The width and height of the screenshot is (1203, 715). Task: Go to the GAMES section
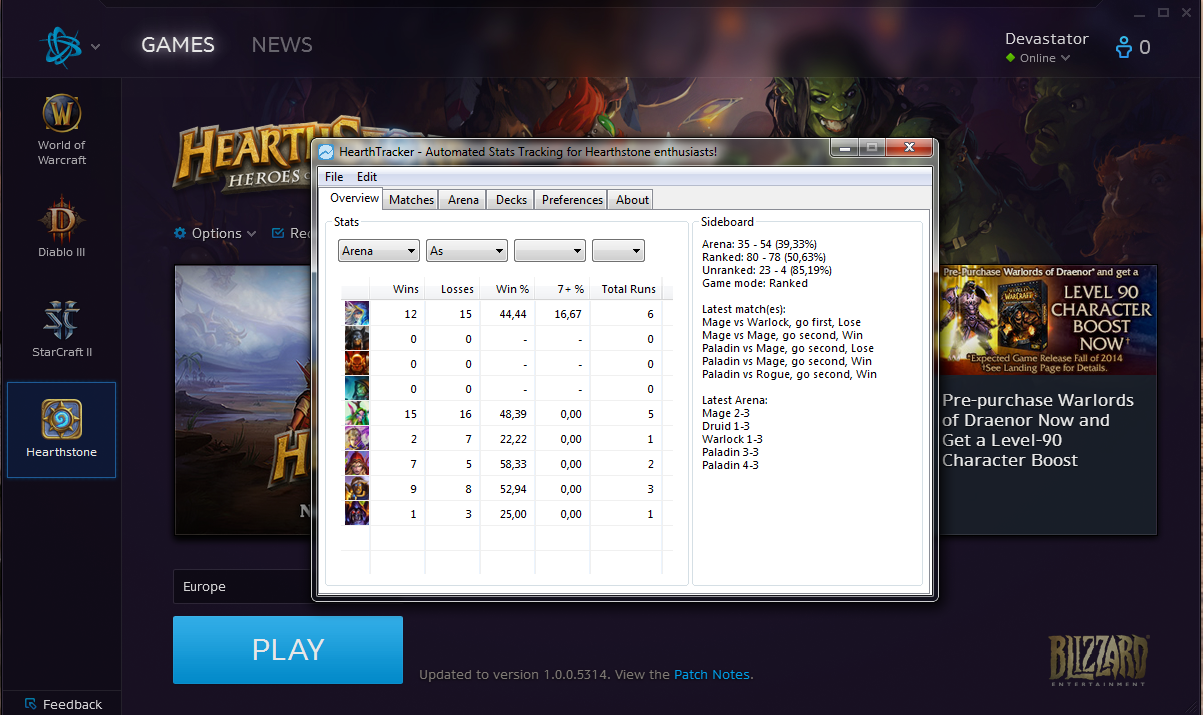178,45
